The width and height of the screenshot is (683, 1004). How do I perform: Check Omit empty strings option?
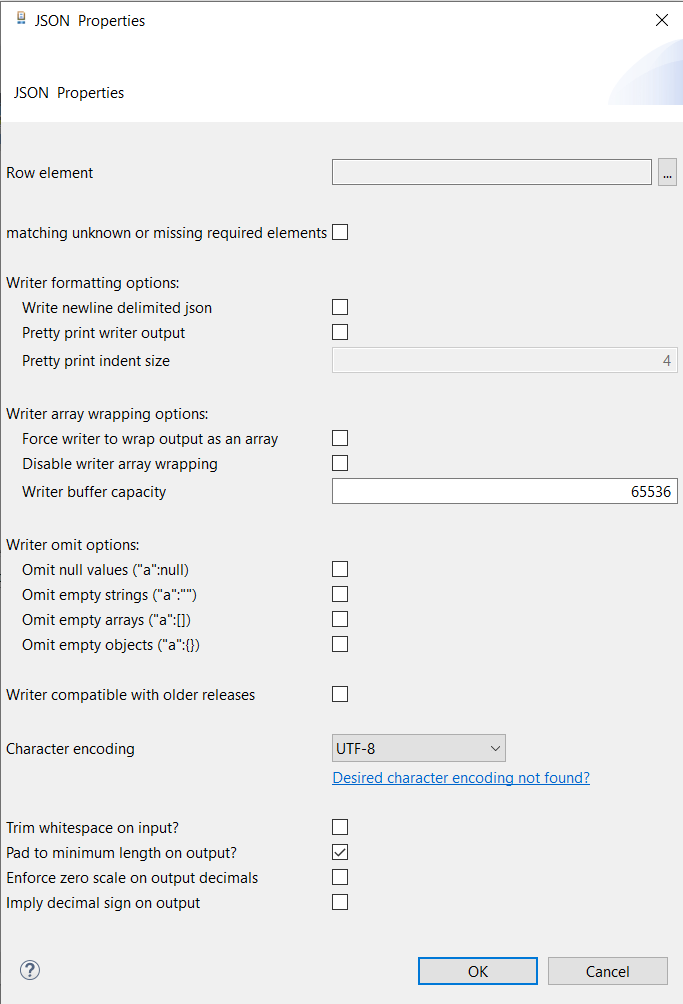point(340,594)
